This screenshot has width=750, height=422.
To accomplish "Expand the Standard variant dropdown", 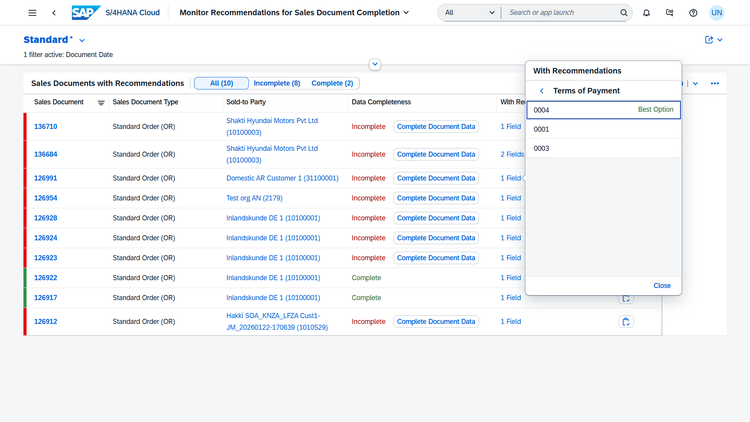I will click(82, 41).
